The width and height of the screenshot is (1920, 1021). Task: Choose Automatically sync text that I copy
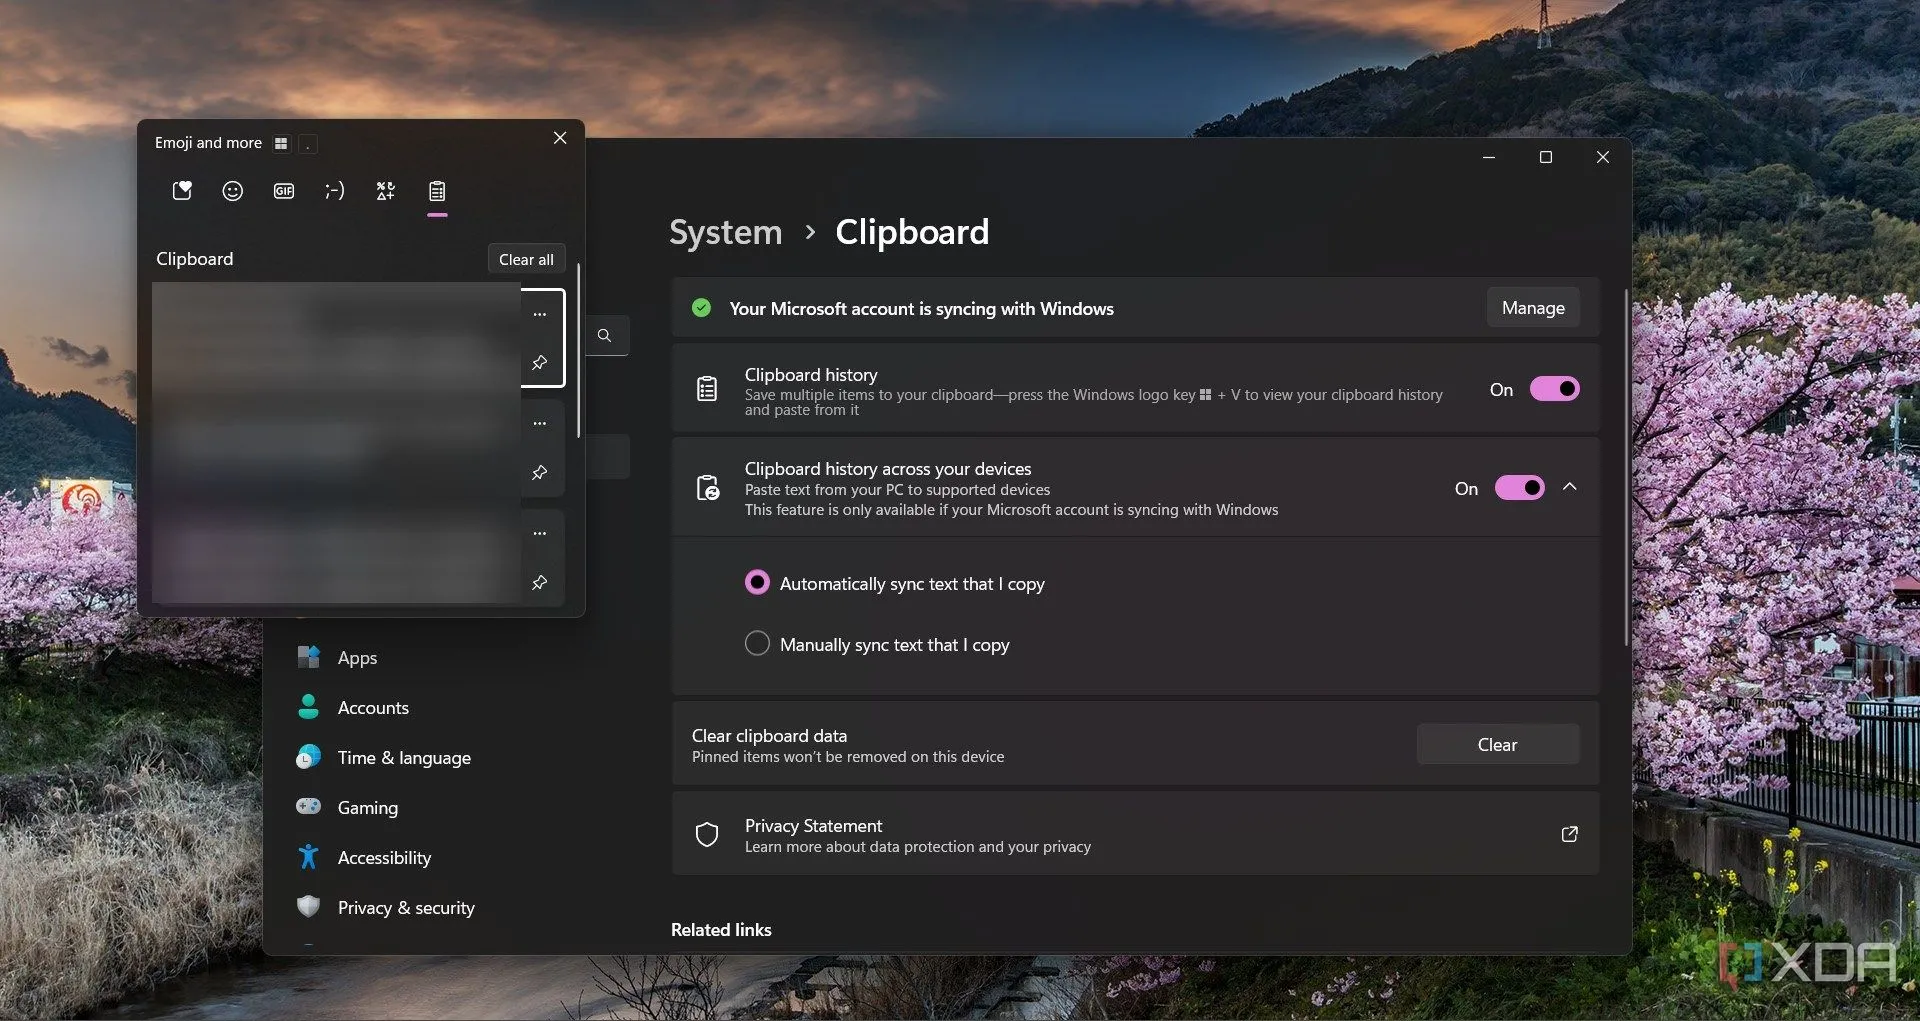[x=758, y=583]
